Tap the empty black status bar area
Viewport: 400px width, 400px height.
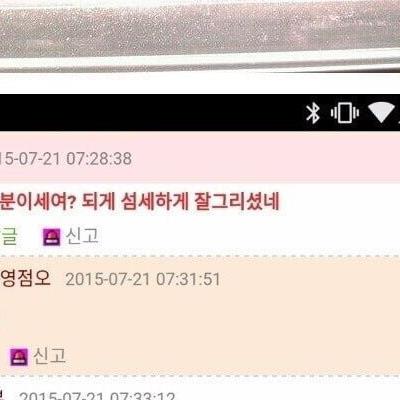tap(150, 113)
